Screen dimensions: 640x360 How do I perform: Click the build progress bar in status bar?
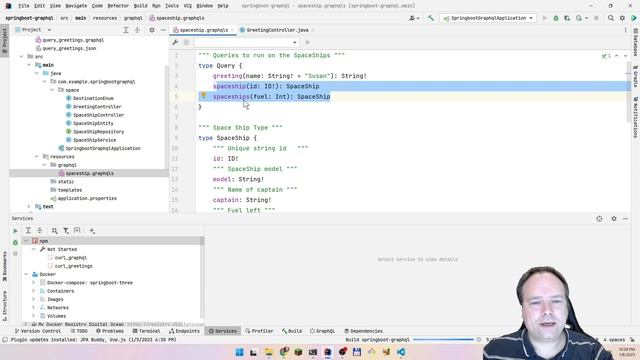(443, 340)
